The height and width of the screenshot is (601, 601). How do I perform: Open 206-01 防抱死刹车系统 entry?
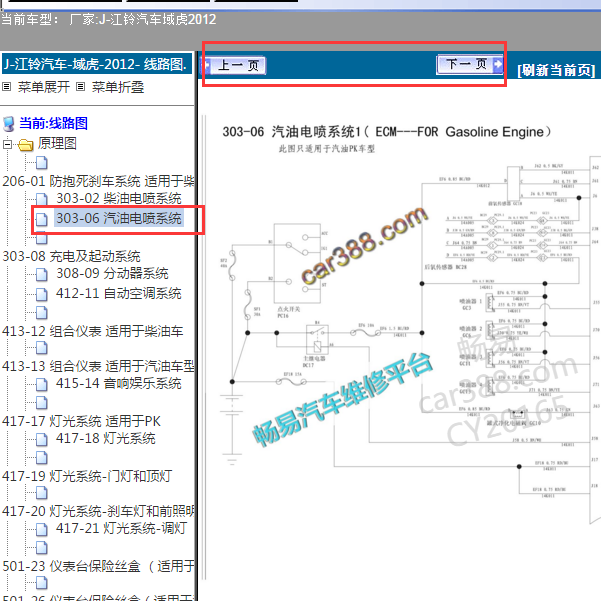coord(98,181)
